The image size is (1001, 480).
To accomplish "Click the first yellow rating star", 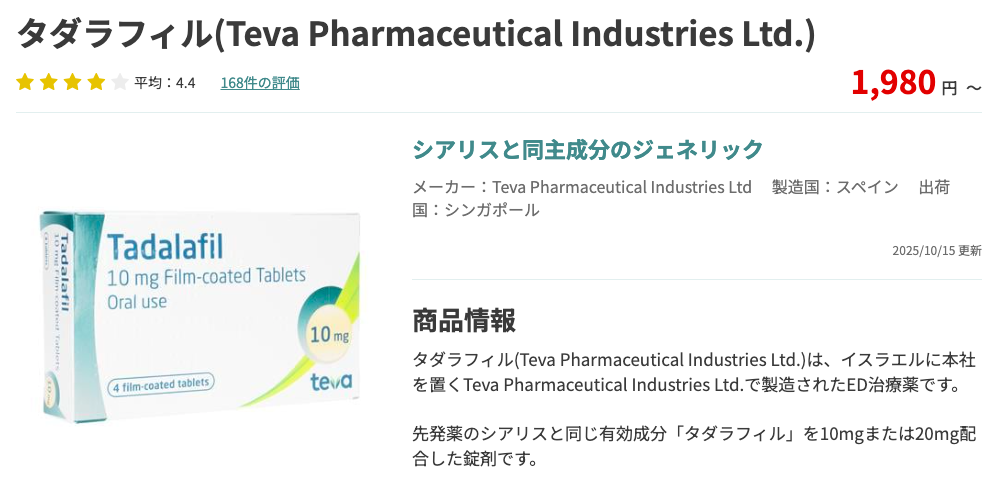I will click(x=25, y=83).
